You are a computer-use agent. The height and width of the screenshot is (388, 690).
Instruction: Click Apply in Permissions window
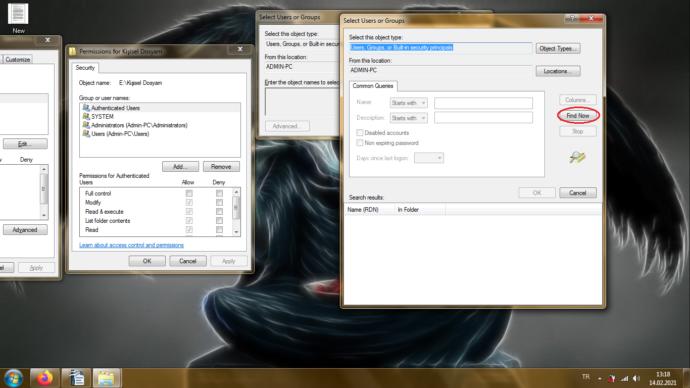coord(229,261)
